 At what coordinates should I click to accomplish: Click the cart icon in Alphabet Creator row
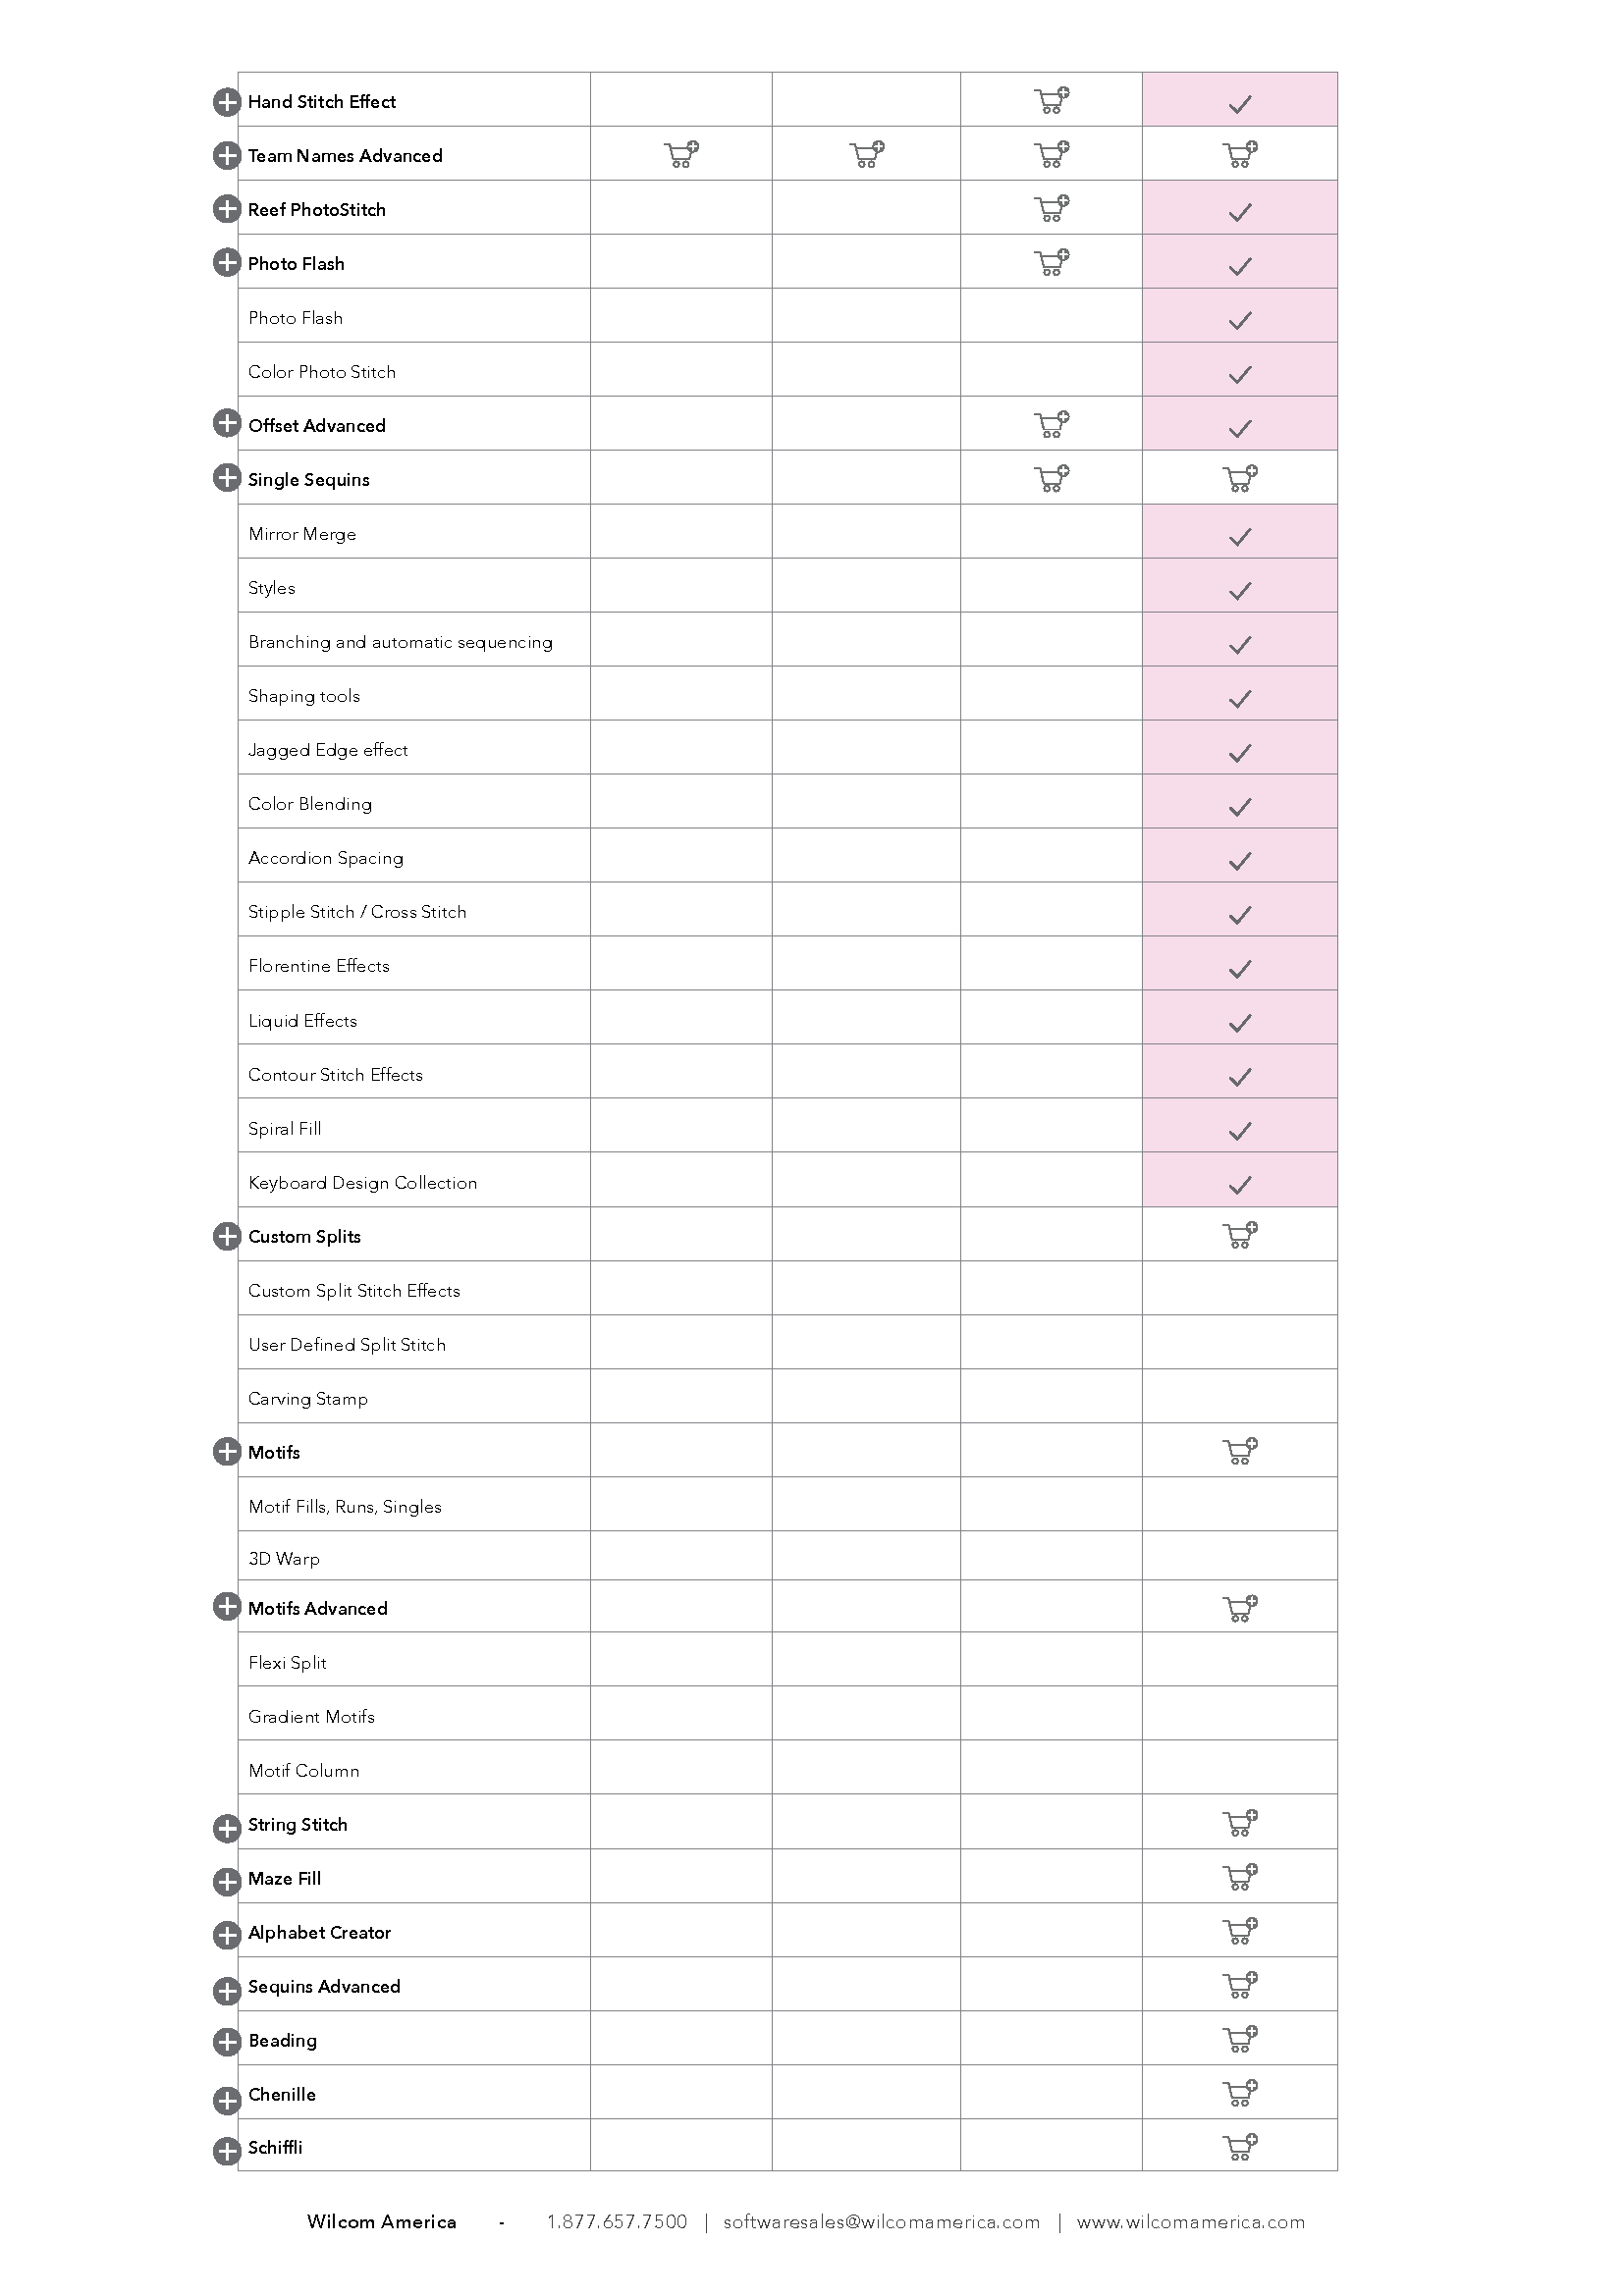[x=1240, y=1931]
